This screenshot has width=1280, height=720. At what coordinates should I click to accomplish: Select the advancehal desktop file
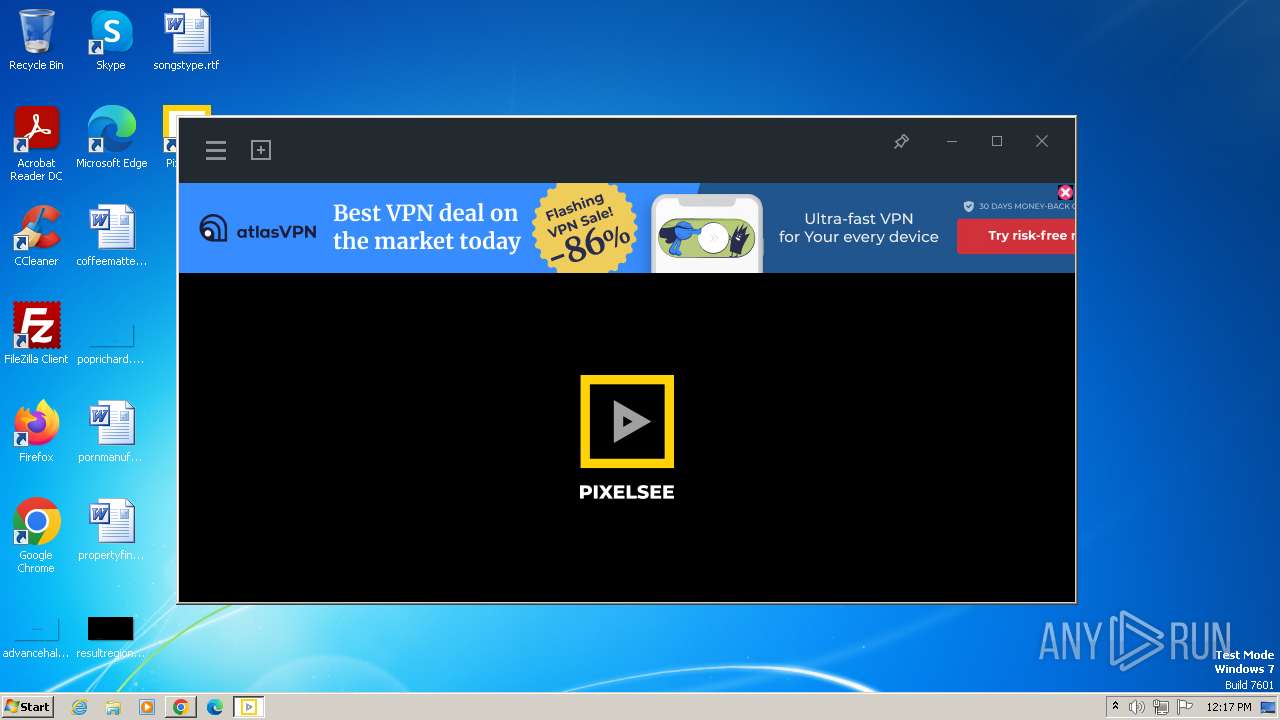tap(36, 638)
